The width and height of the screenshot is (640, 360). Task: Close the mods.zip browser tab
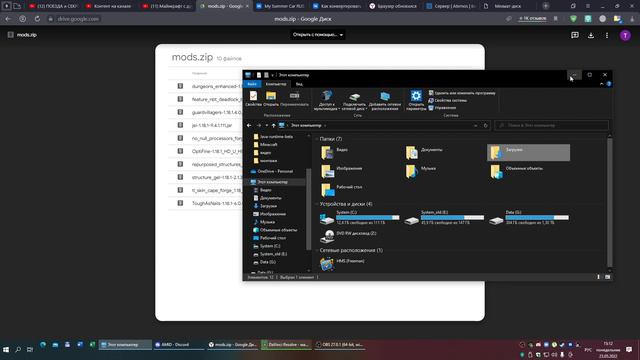(247, 6)
